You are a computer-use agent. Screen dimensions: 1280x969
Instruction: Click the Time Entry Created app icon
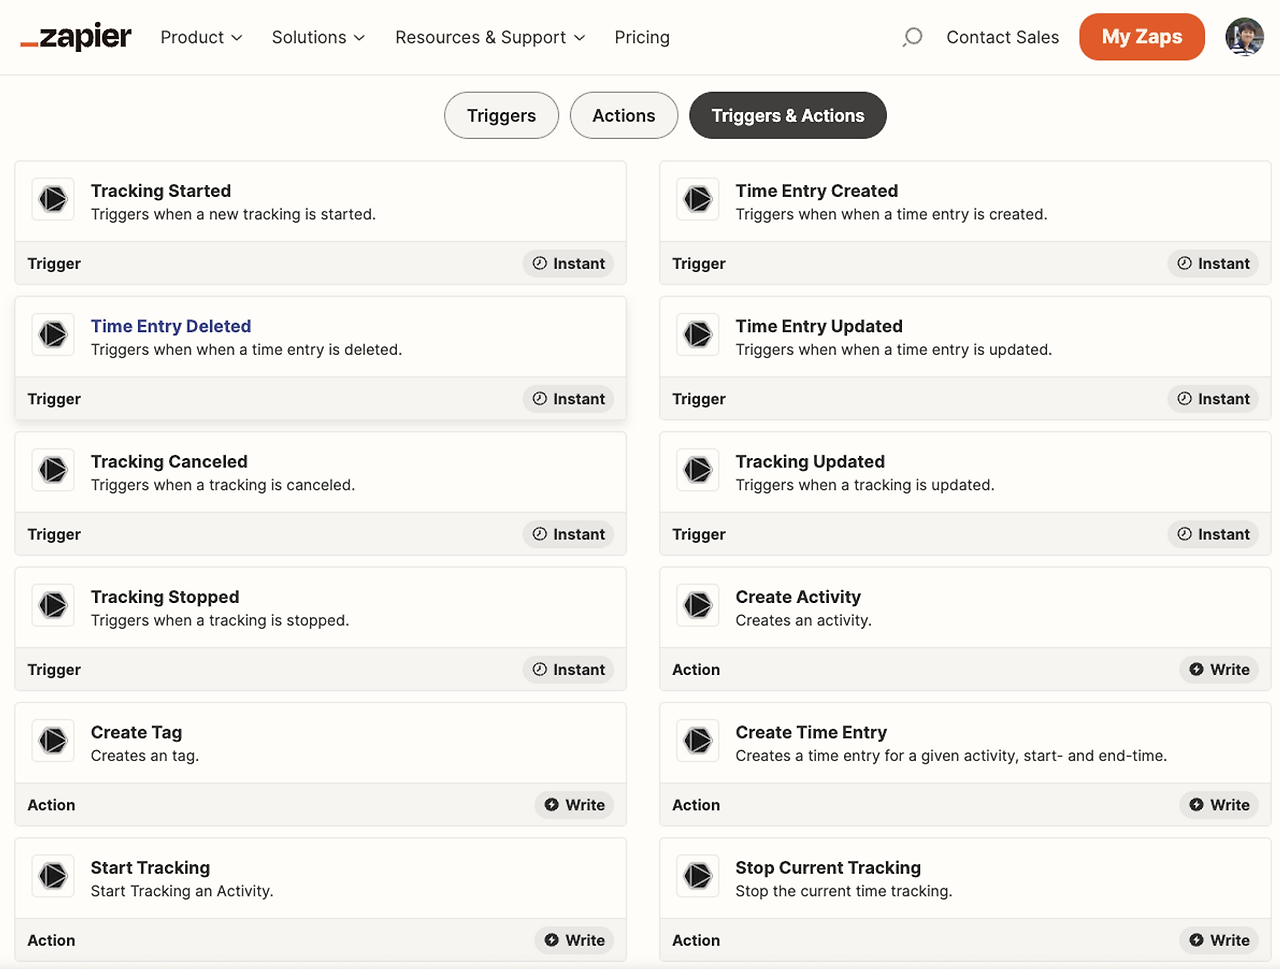coord(698,199)
